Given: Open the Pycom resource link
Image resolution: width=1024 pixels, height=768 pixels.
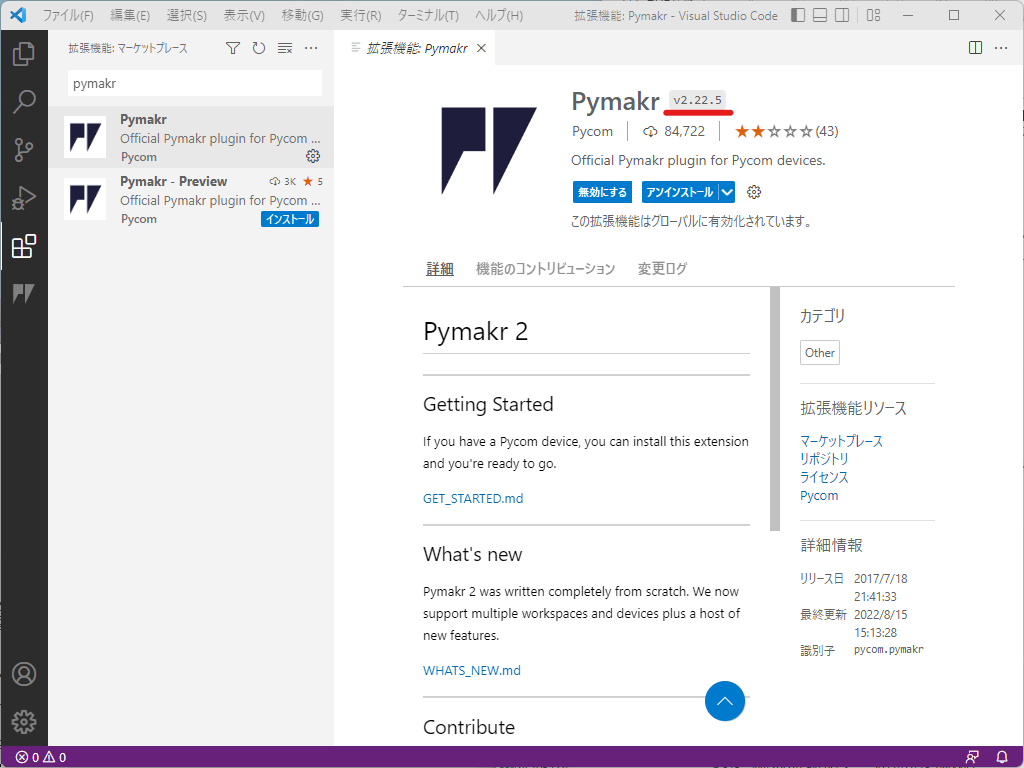Looking at the screenshot, I should (819, 496).
